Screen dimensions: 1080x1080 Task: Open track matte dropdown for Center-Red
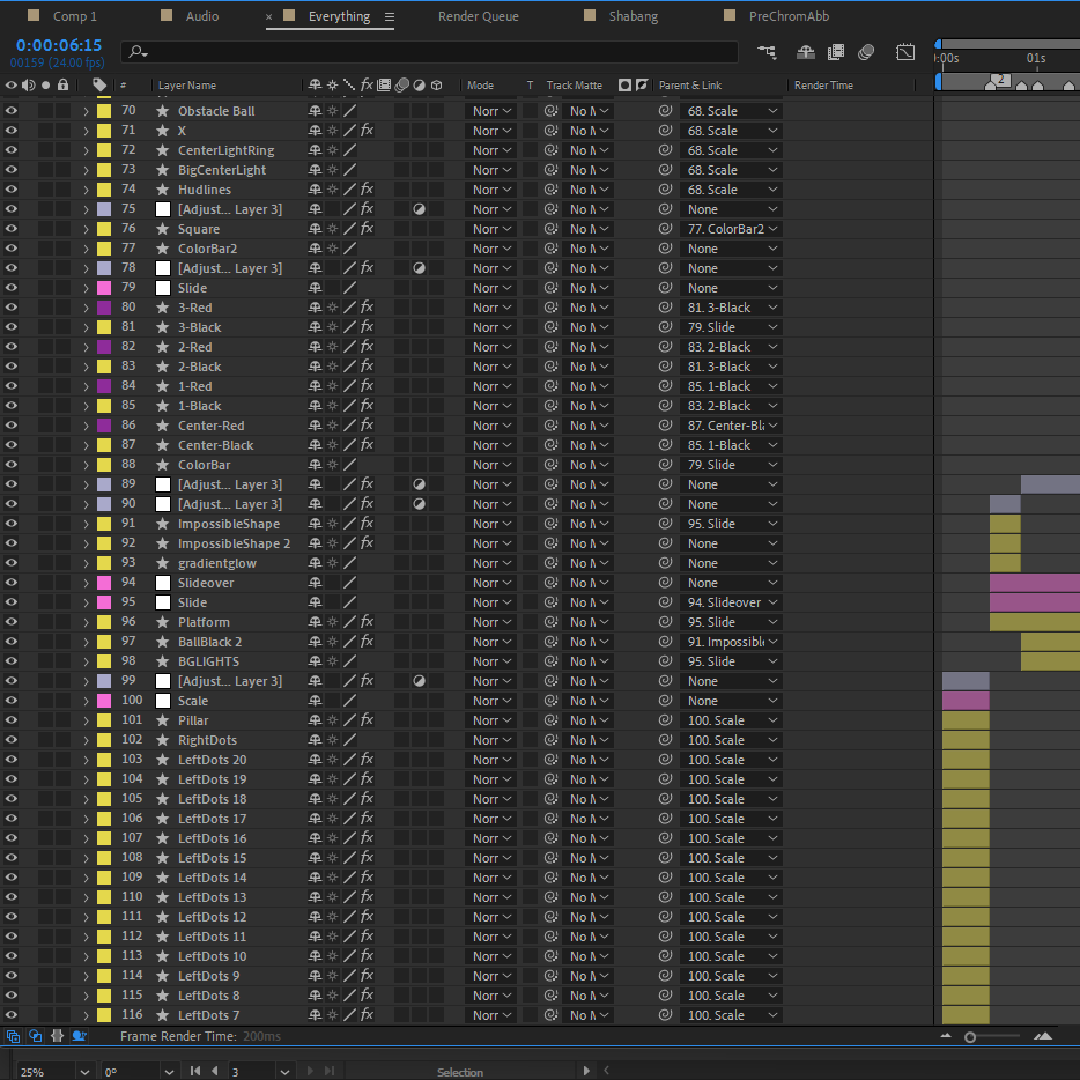[589, 426]
